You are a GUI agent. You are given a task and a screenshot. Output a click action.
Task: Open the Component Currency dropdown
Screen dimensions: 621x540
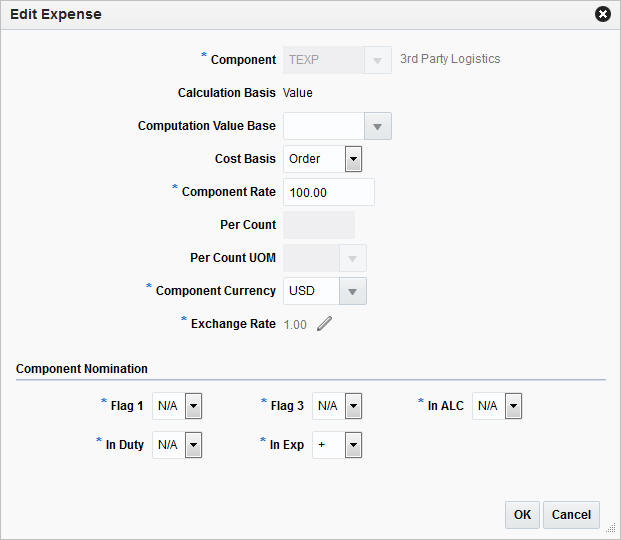pyautogui.click(x=353, y=291)
